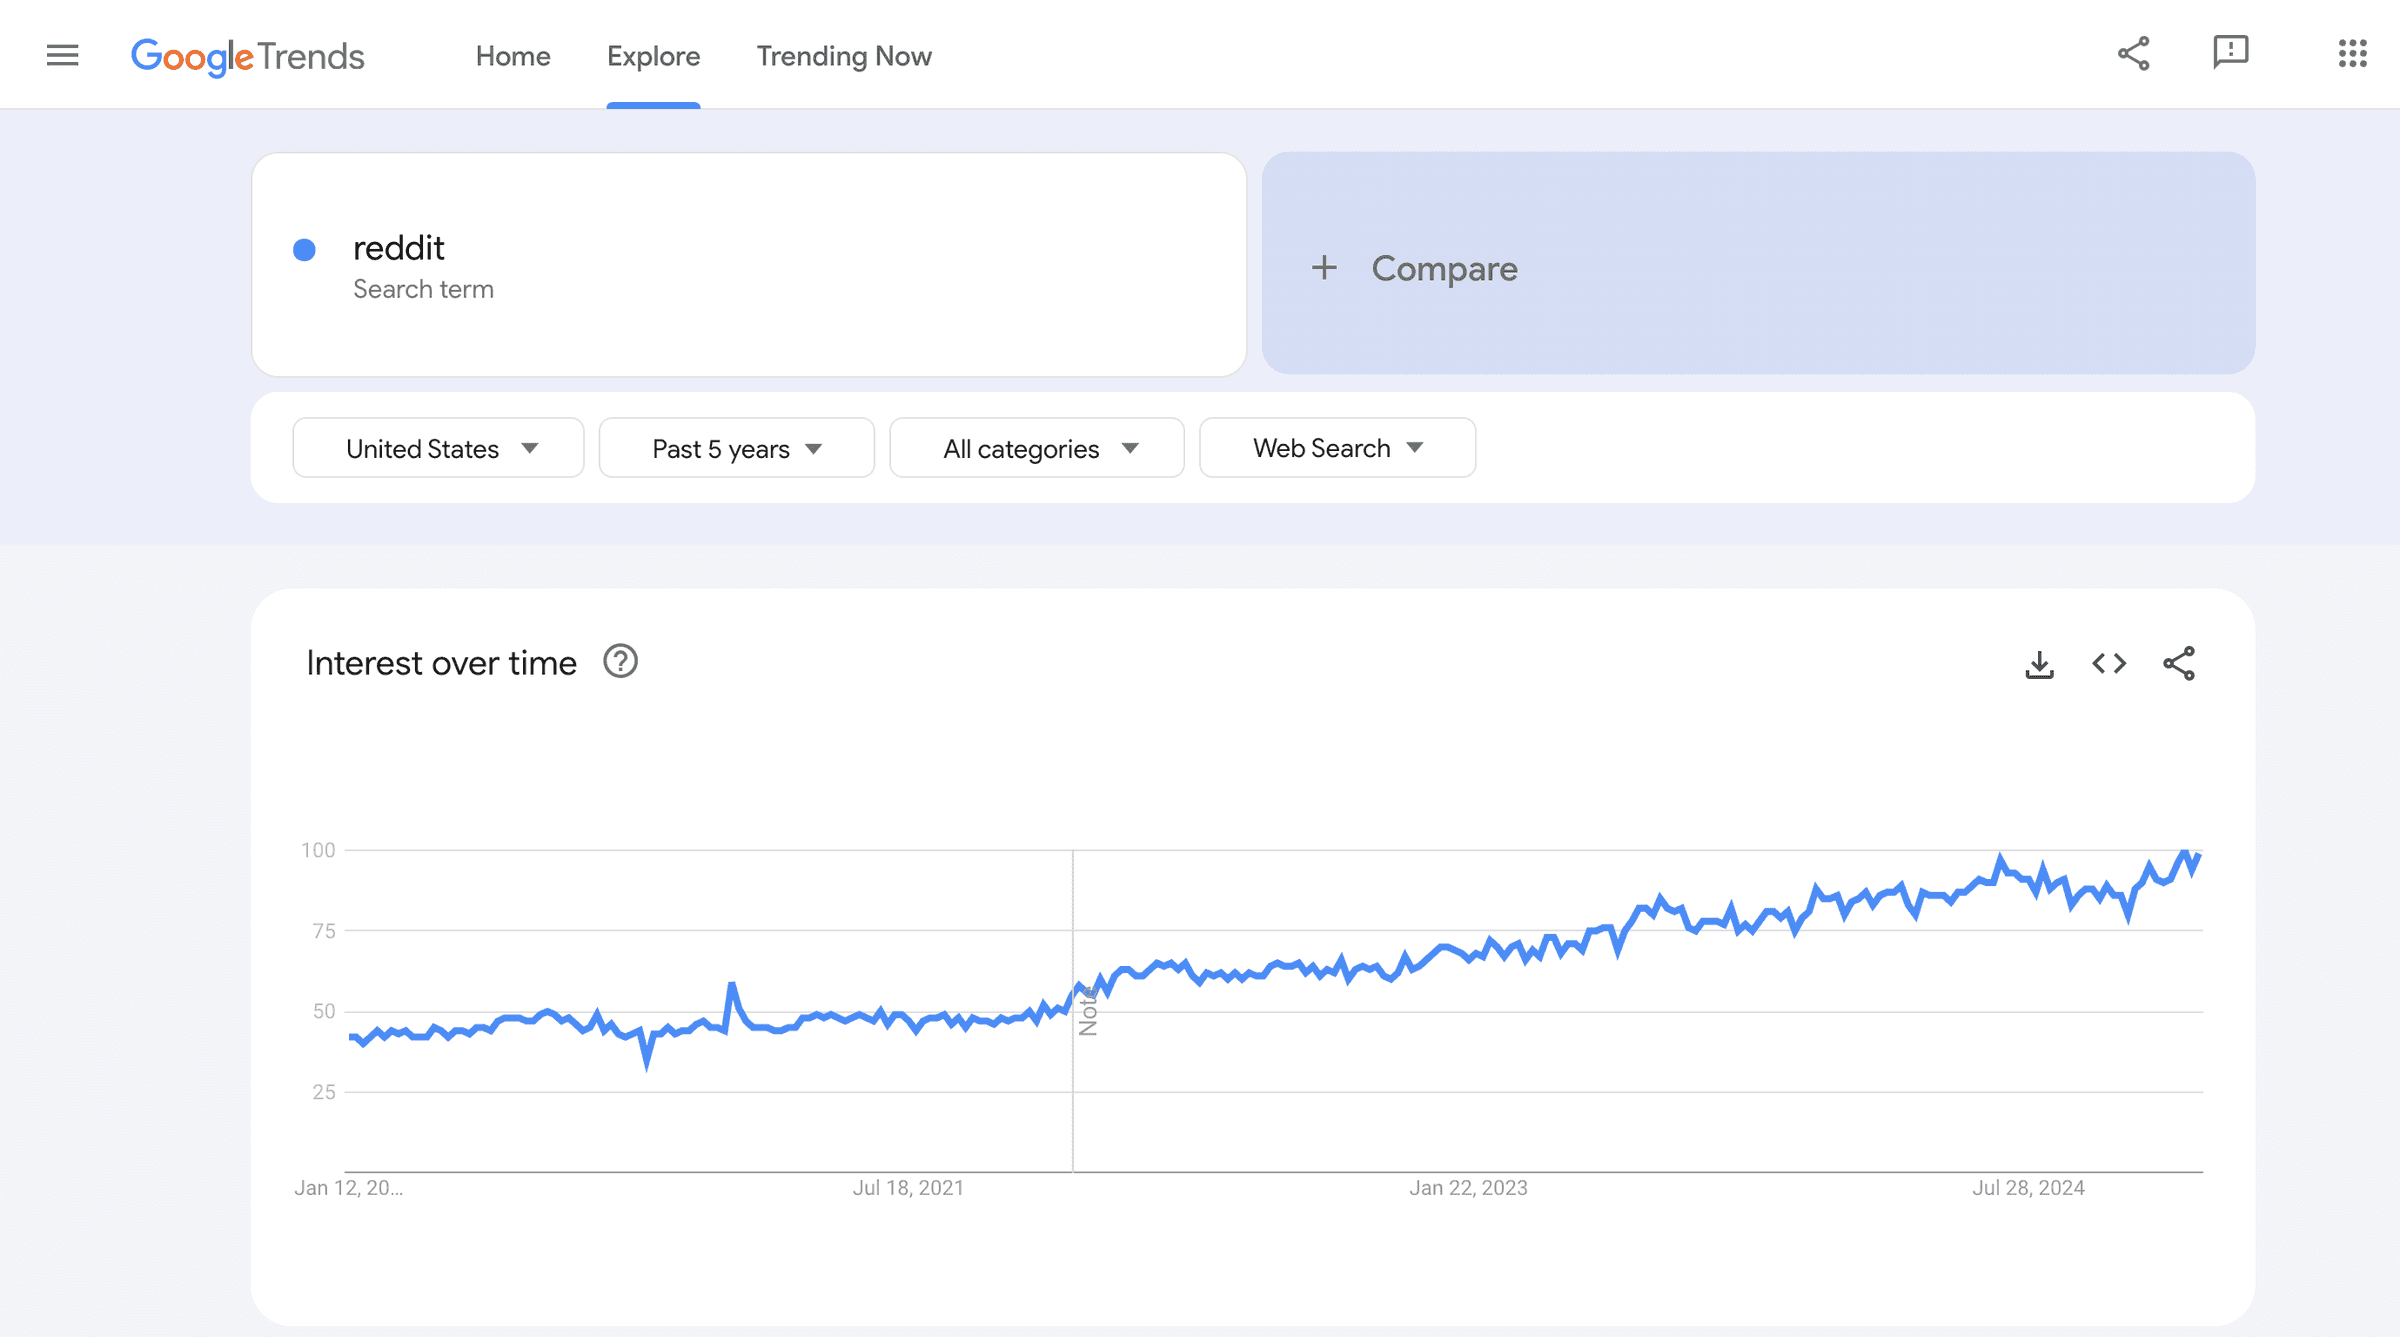Switch to the Home tab
The image size is (2400, 1337).
point(513,57)
